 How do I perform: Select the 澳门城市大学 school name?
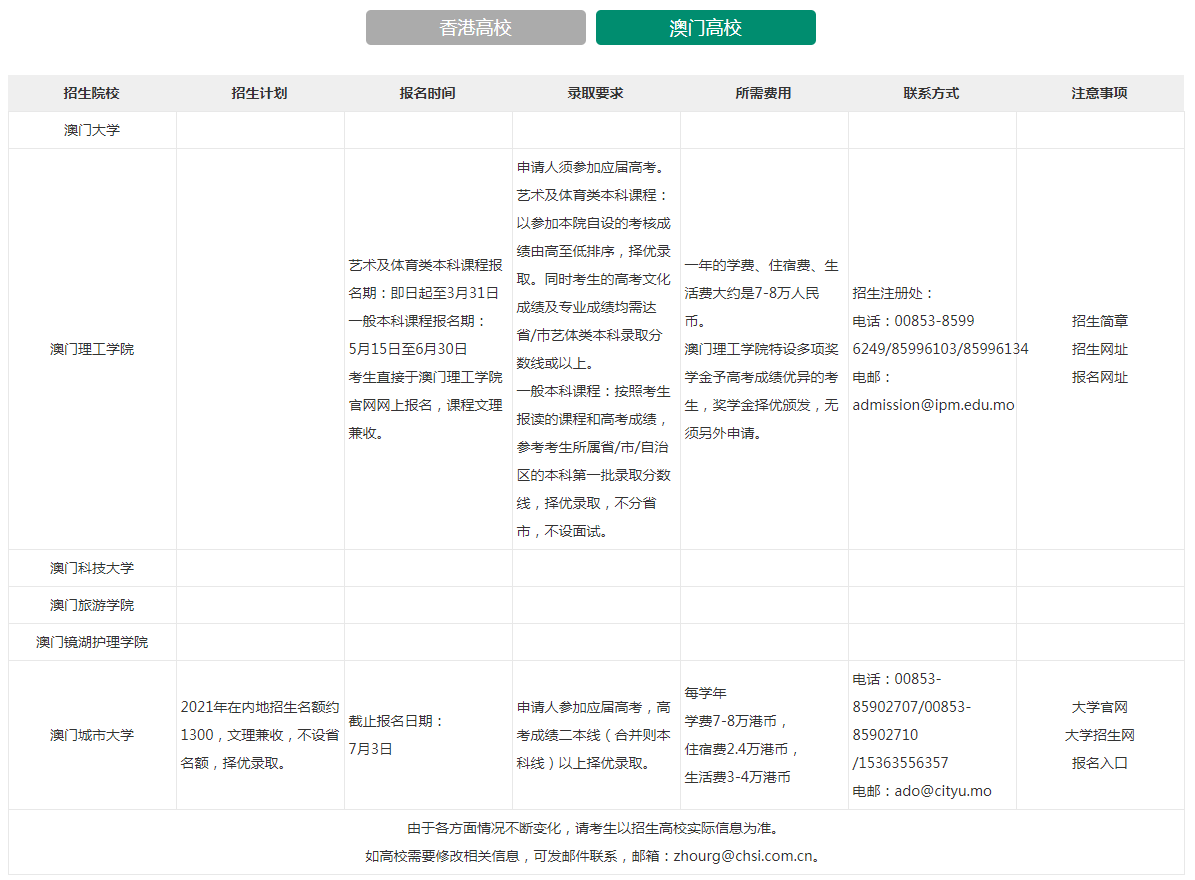pyautogui.click(x=92, y=735)
